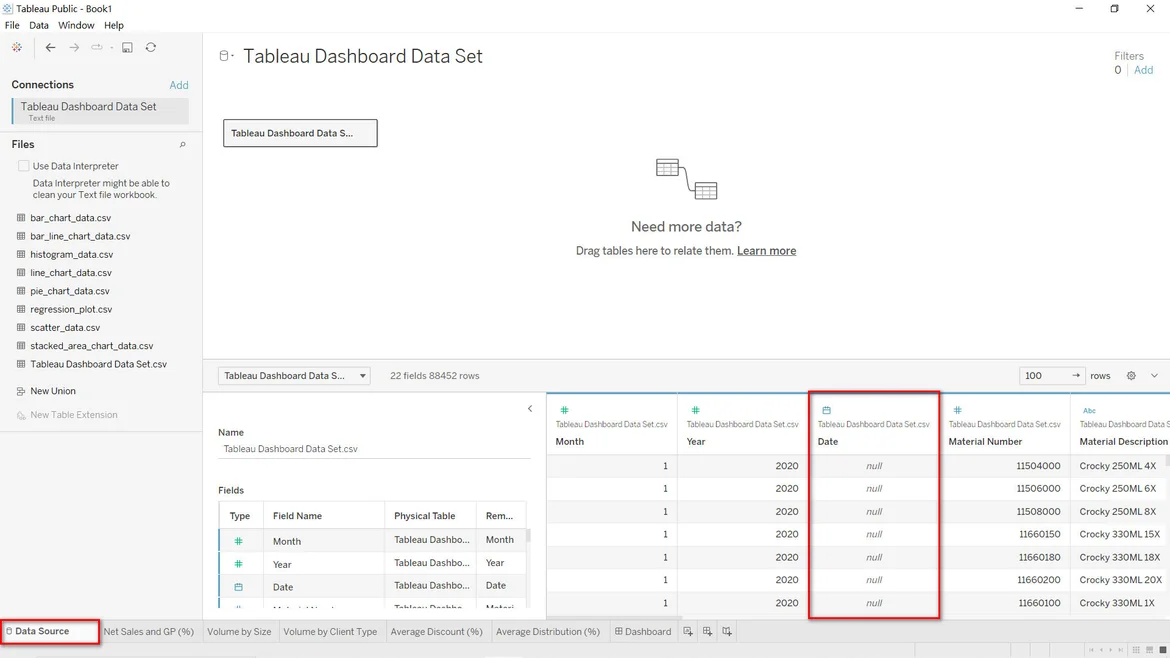Enable the Use Data Interpreter checkbox

(x=23, y=166)
